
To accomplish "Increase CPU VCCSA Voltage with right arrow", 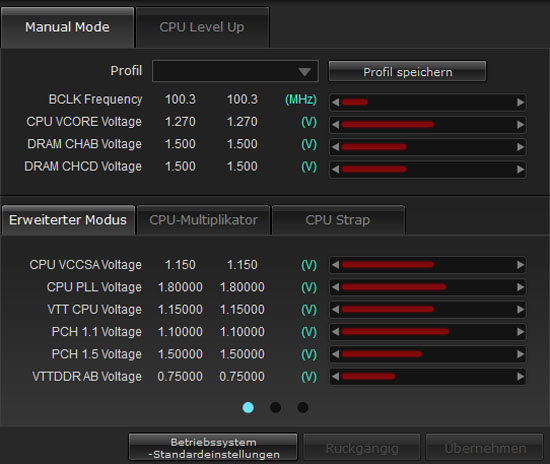I will 521,265.
